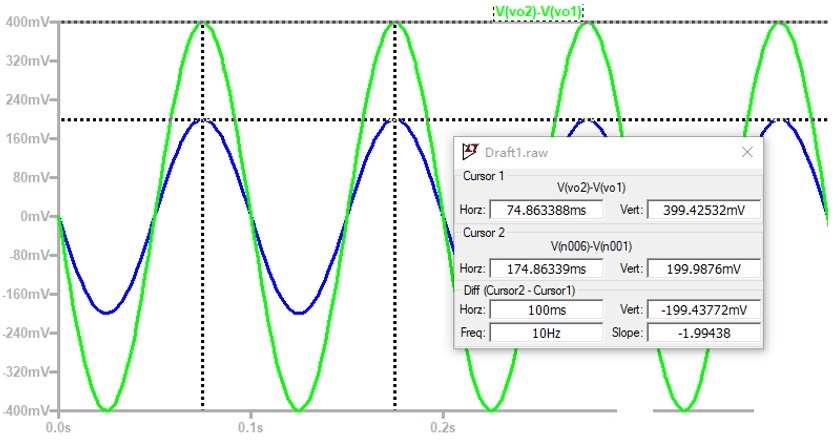Click the 0.1s label on the time axis
Image resolution: width=834 pixels, height=442 pixels.
coord(250,427)
